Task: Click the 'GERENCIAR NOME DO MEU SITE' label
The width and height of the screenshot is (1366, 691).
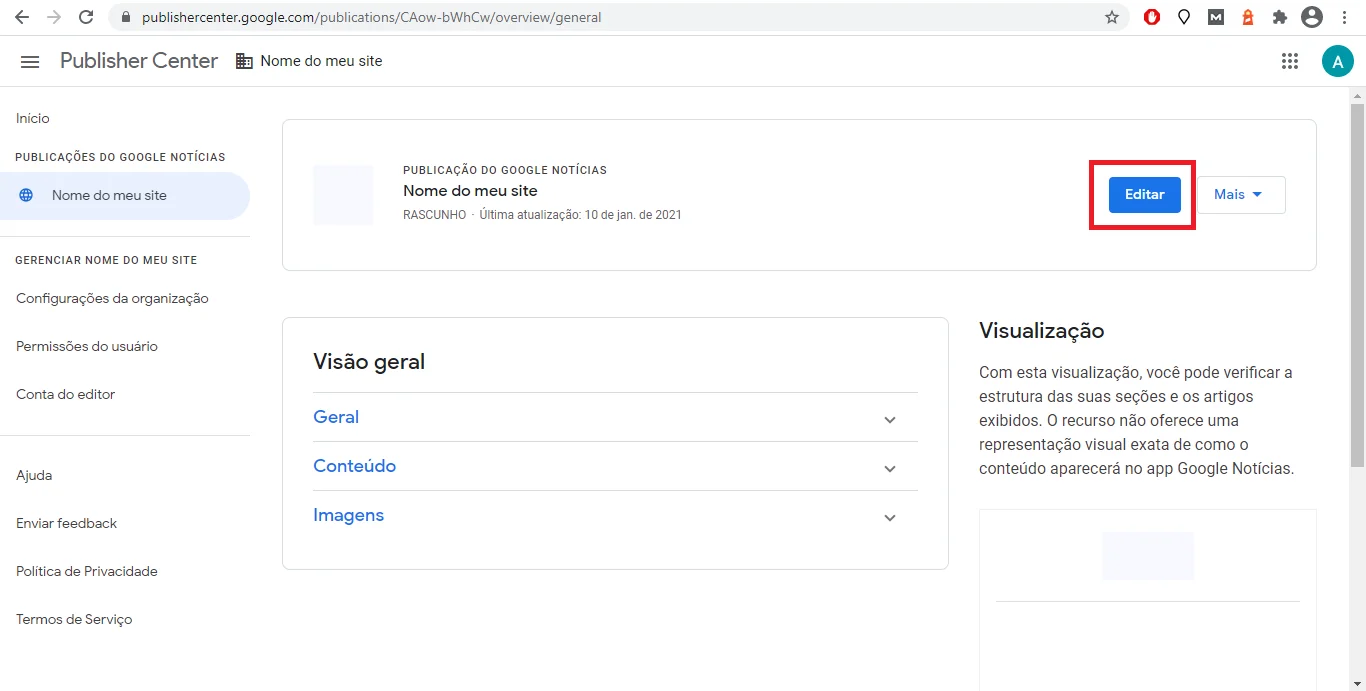Action: click(x=106, y=260)
